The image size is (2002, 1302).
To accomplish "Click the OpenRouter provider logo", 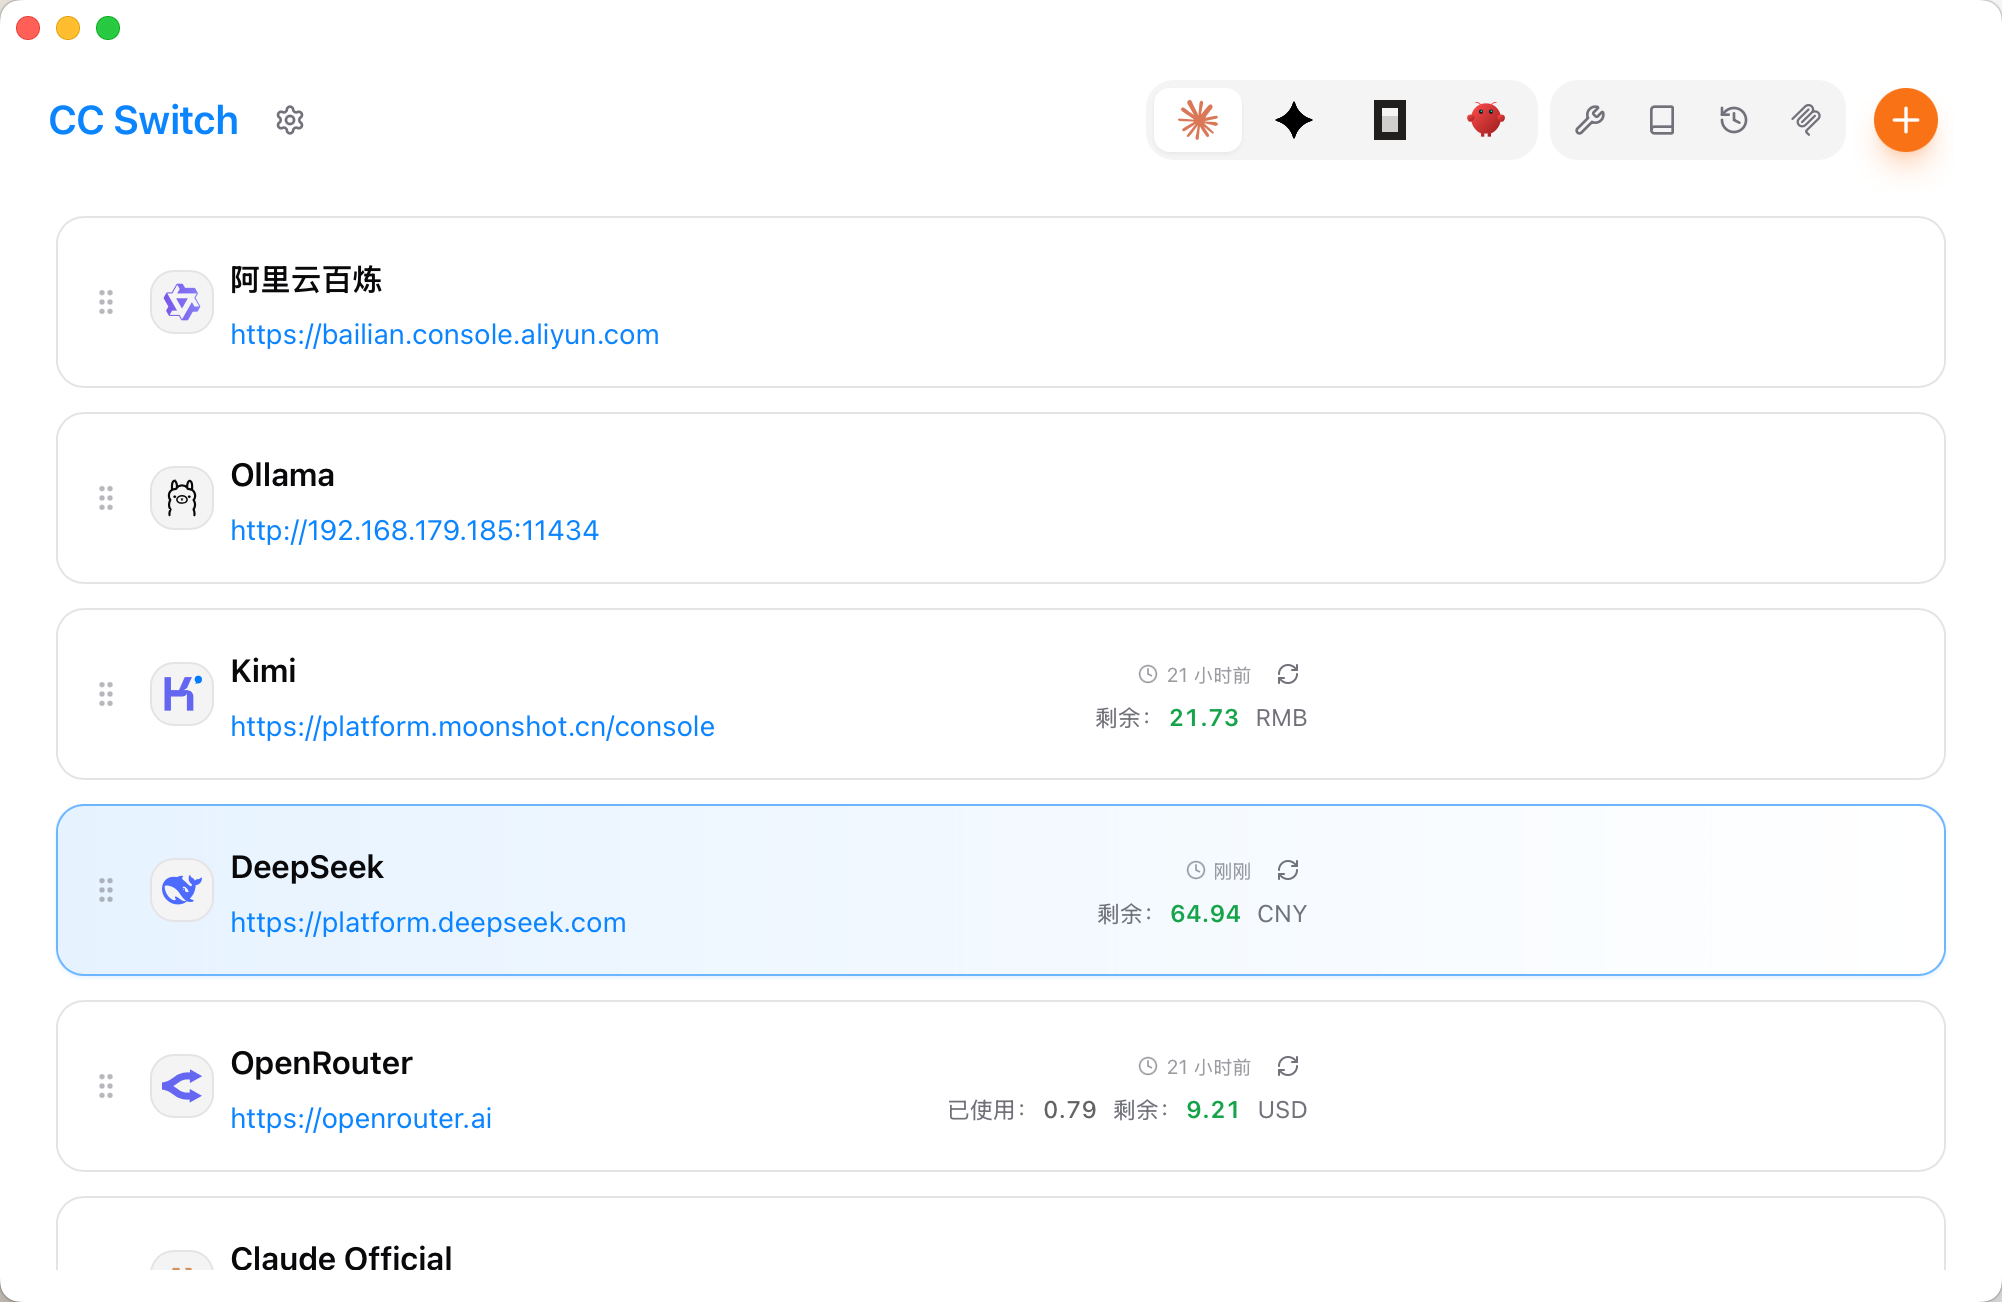I will click(182, 1086).
